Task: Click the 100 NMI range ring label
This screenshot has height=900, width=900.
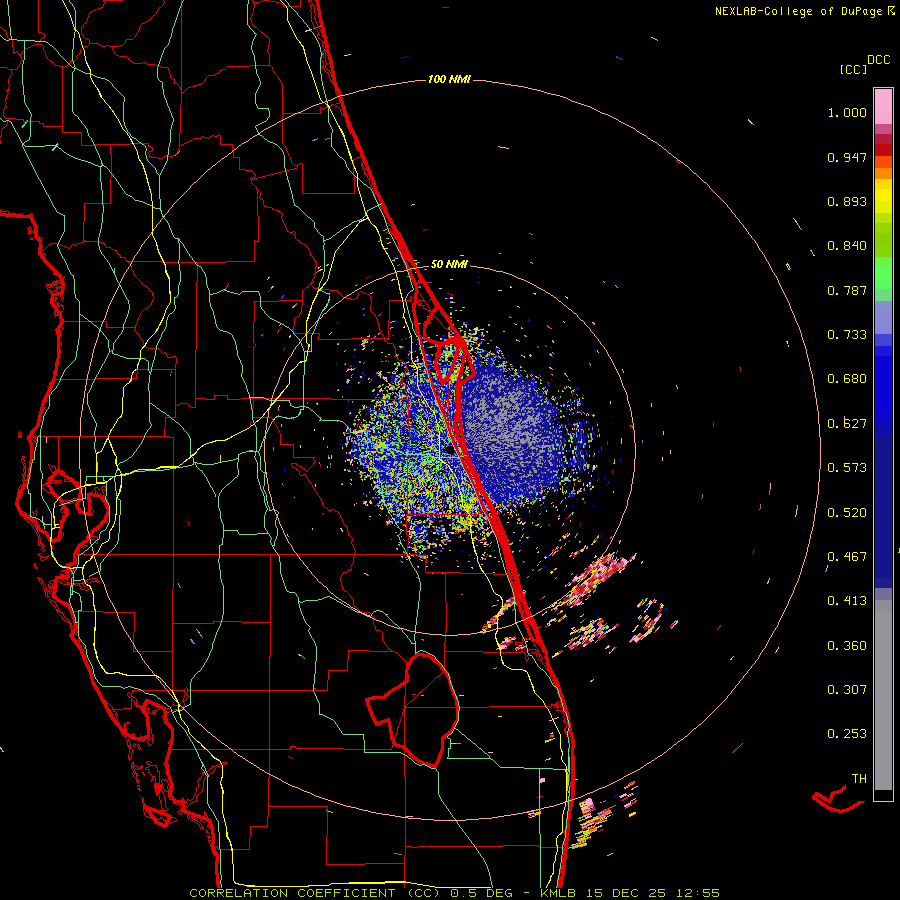Action: (449, 79)
